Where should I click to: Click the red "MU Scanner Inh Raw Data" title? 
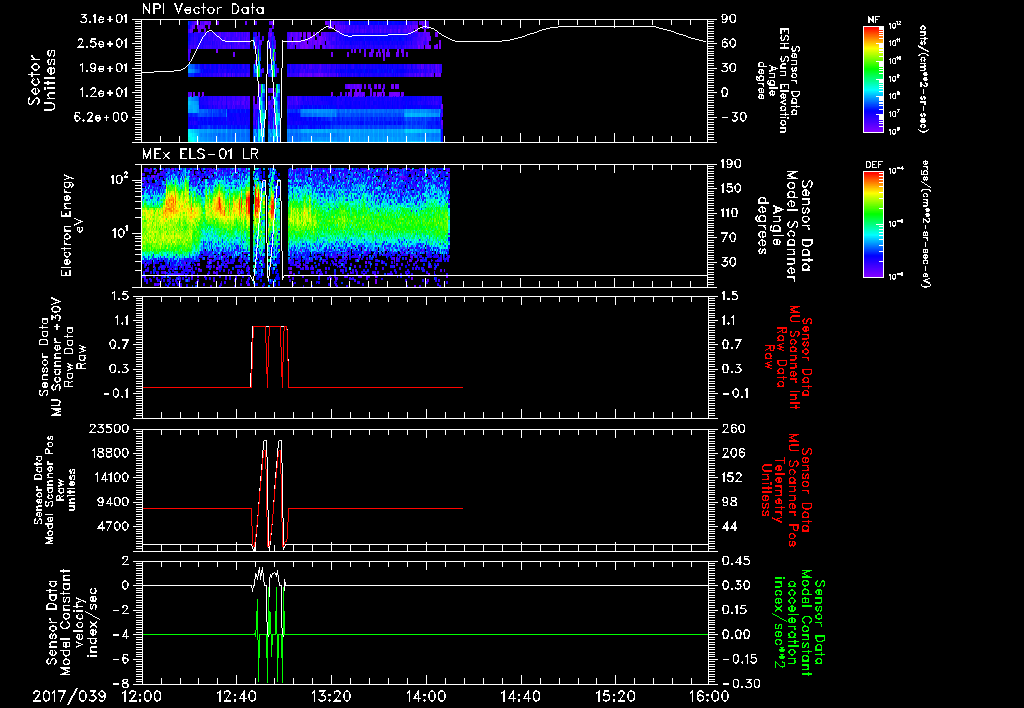pyautogui.click(x=786, y=357)
